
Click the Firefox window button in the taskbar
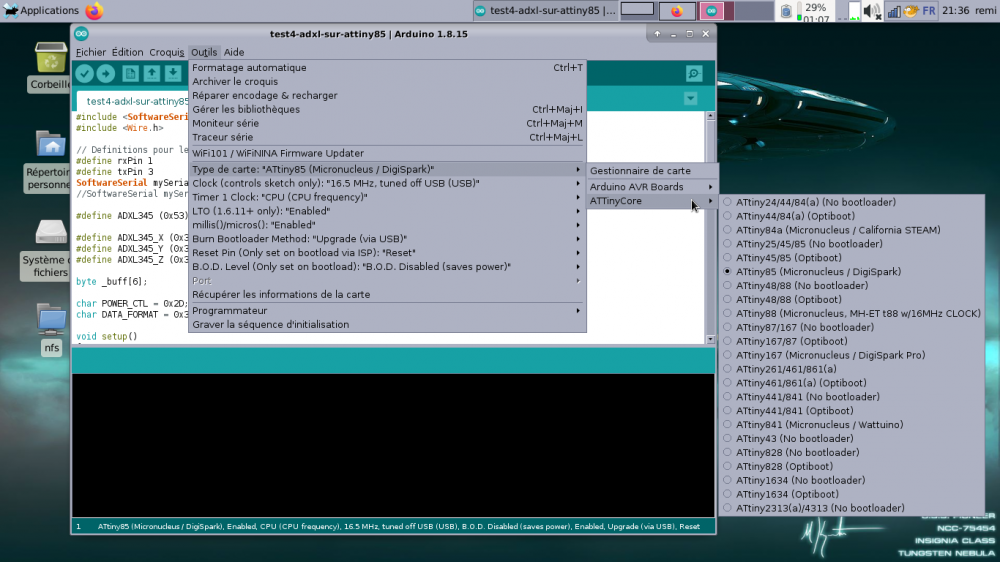(x=677, y=11)
